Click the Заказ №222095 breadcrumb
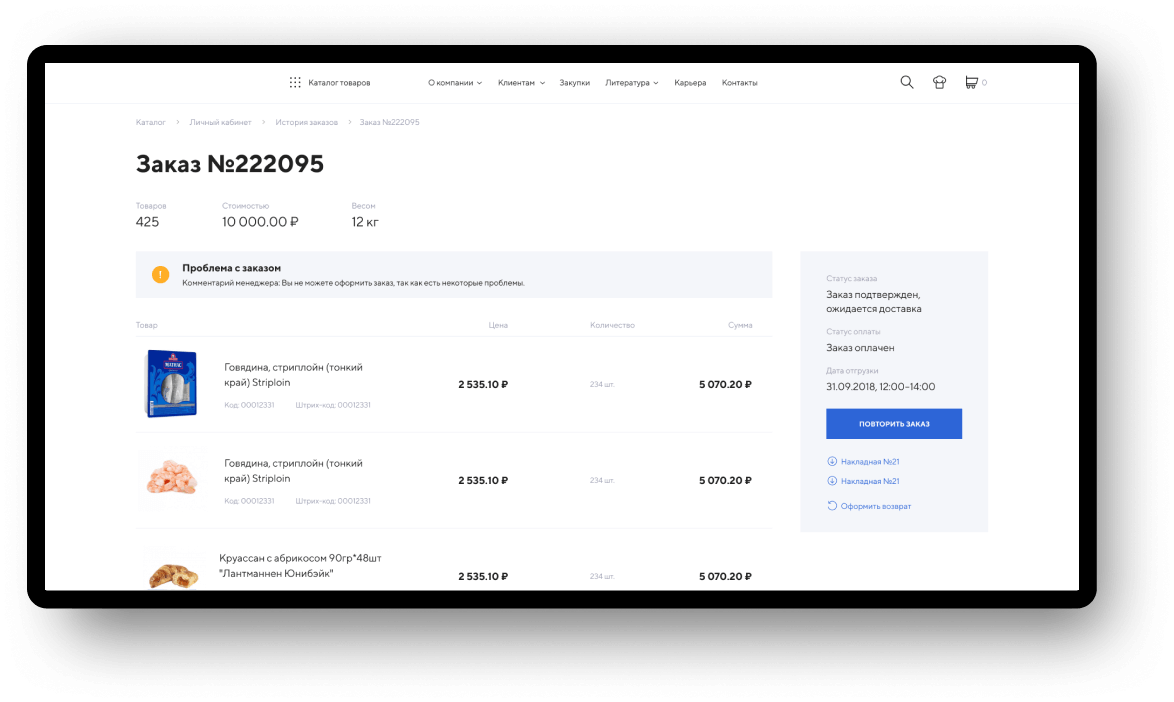This screenshot has height=702, width=1174. click(x=389, y=122)
